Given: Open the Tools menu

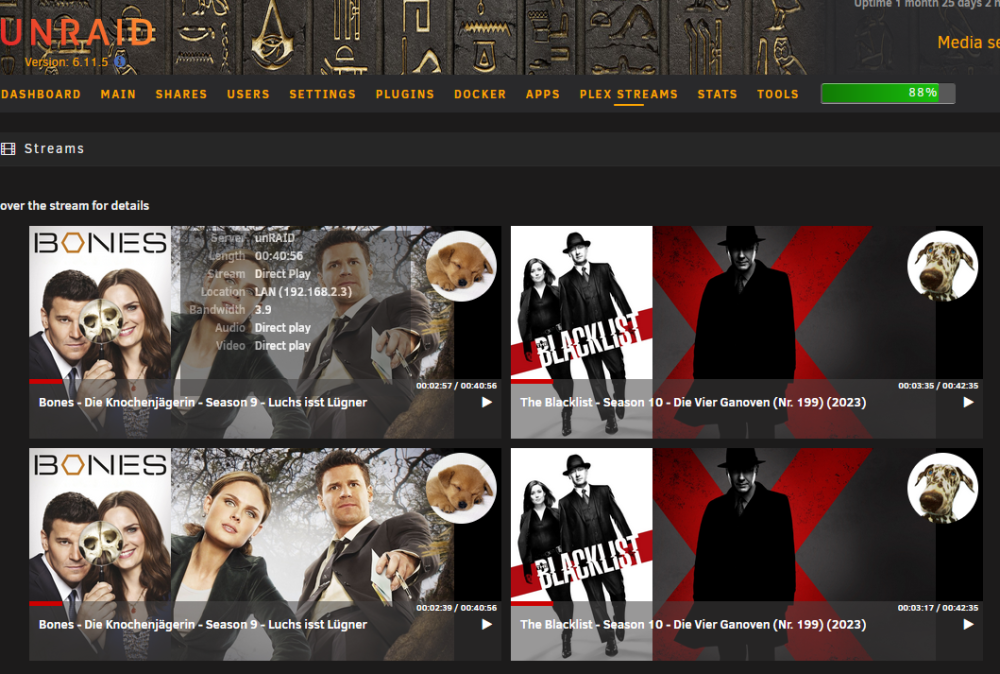Looking at the screenshot, I should pos(777,94).
